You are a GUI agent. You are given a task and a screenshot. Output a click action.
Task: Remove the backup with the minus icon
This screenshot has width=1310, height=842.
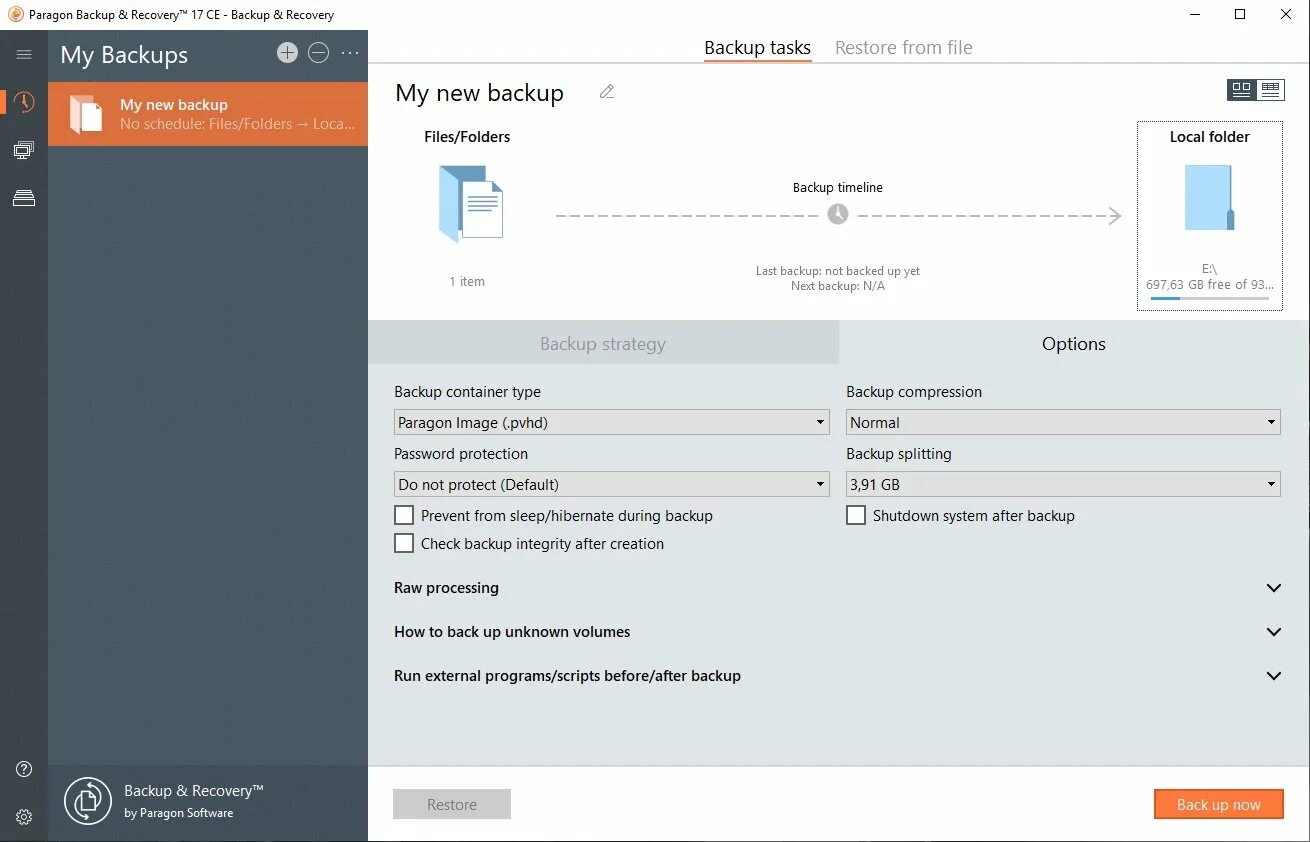pyautogui.click(x=318, y=53)
